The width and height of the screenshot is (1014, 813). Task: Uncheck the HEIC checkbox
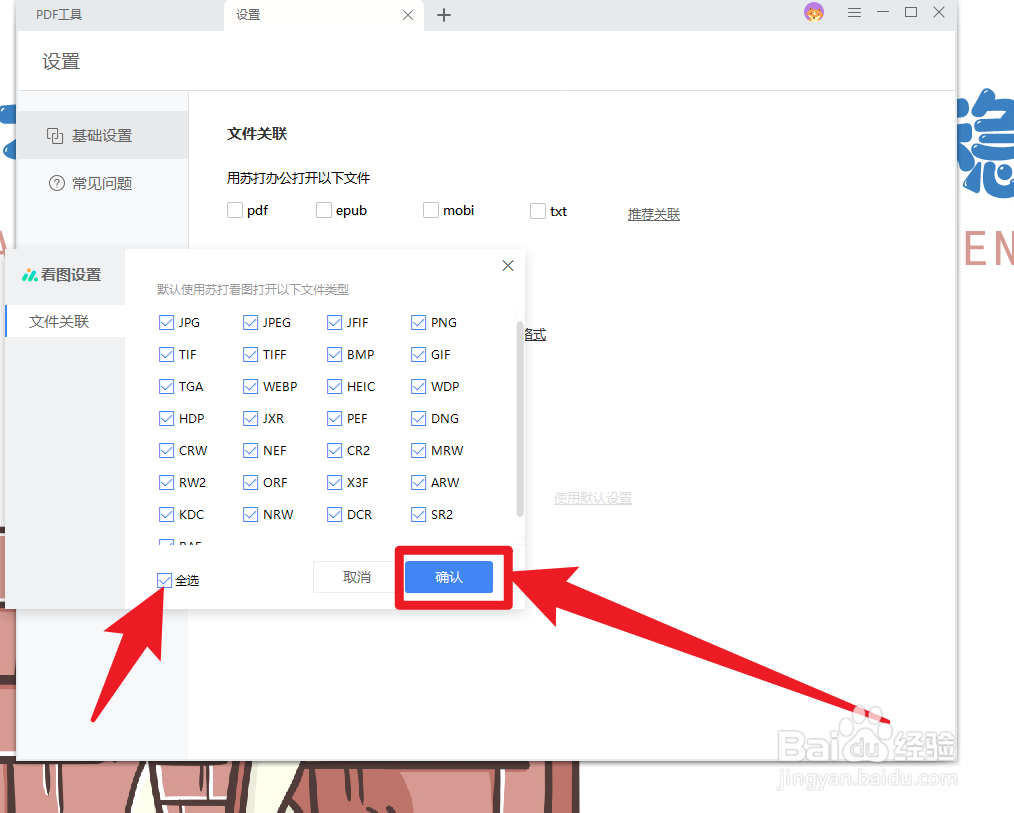[x=334, y=386]
